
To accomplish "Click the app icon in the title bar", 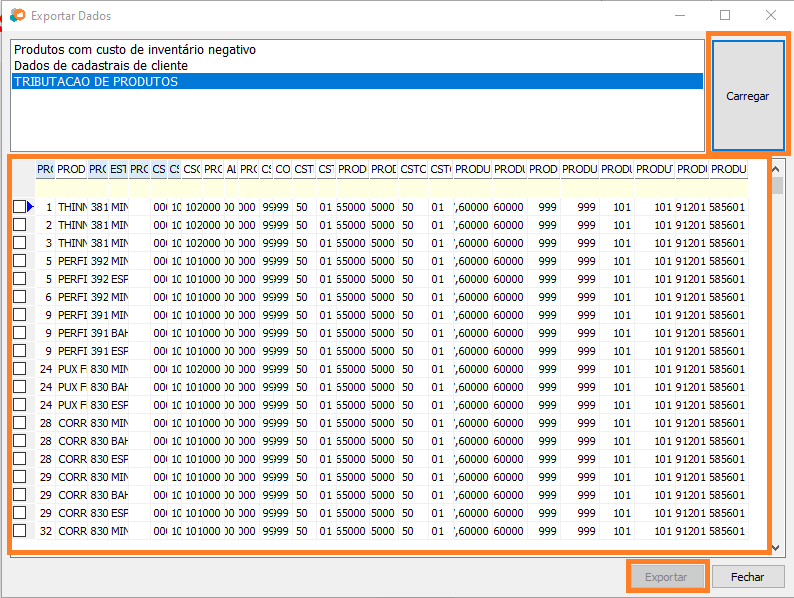I will [17, 16].
